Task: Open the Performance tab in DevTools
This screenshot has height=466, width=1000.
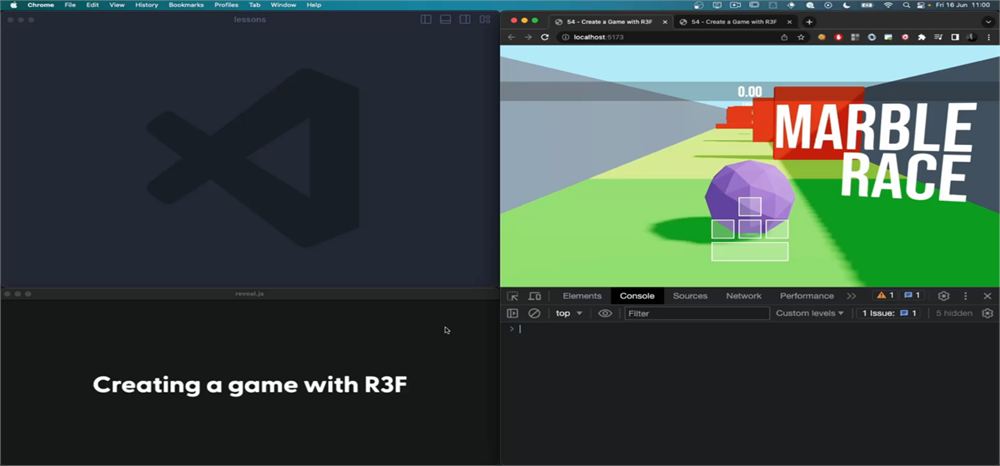Action: (x=807, y=296)
